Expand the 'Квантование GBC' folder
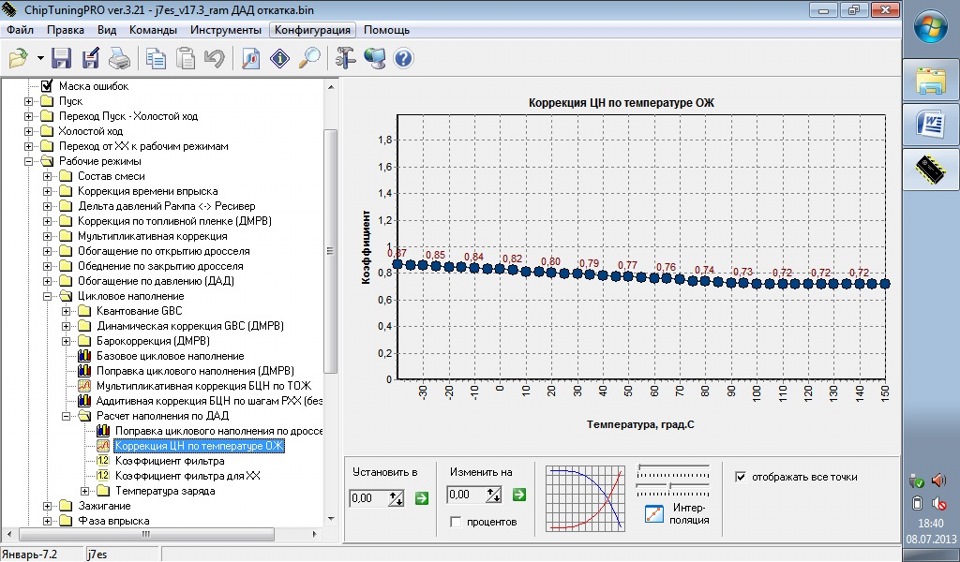The image size is (960, 562). tap(67, 311)
